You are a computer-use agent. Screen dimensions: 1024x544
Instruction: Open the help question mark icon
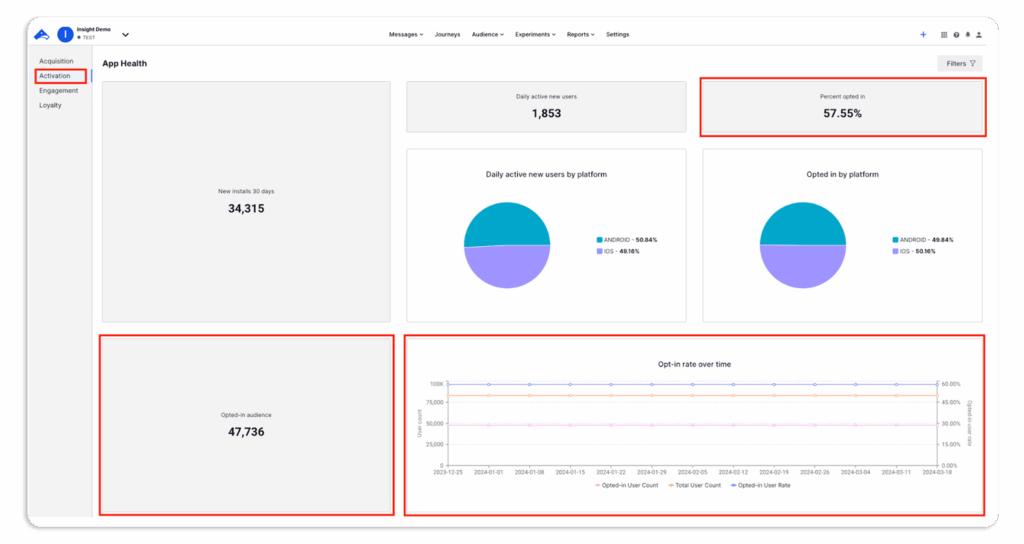pos(956,35)
